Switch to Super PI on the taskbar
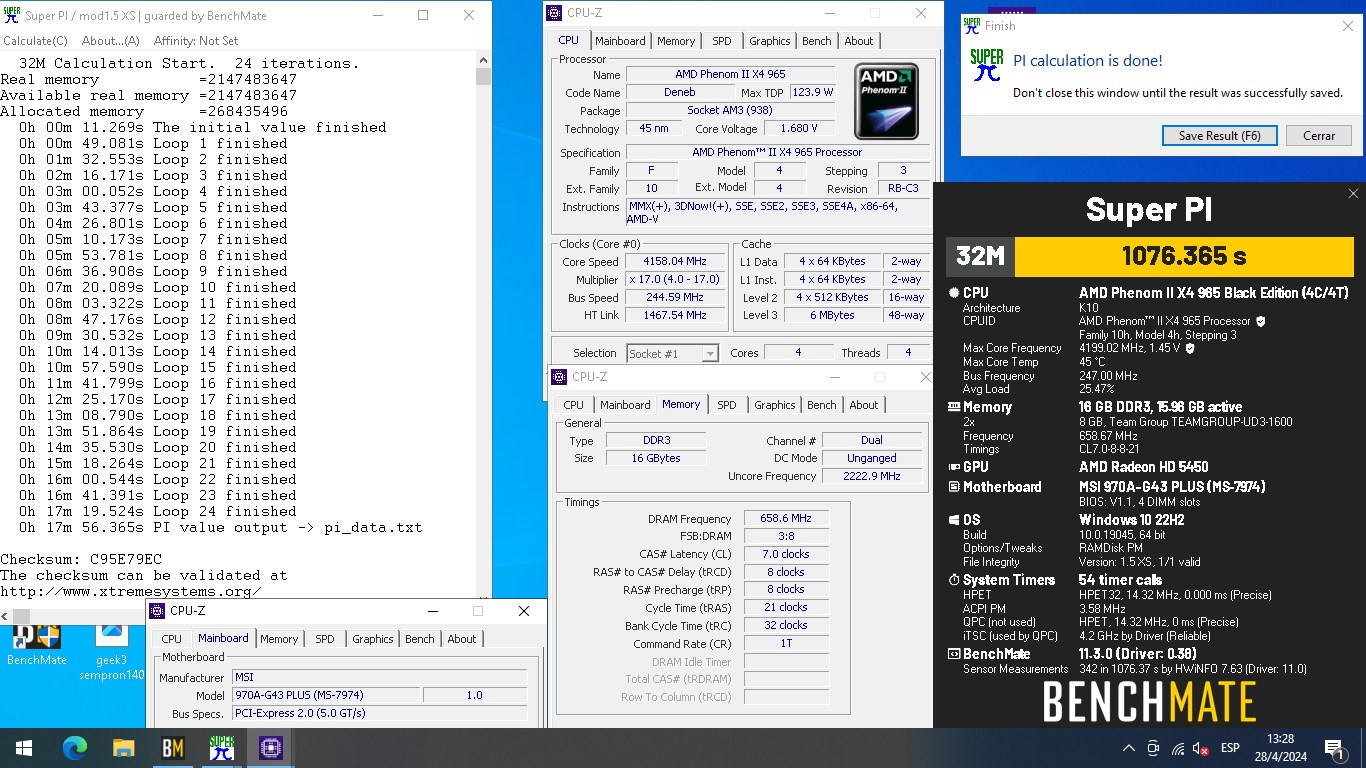Viewport: 1366px width, 768px height. pos(221,747)
